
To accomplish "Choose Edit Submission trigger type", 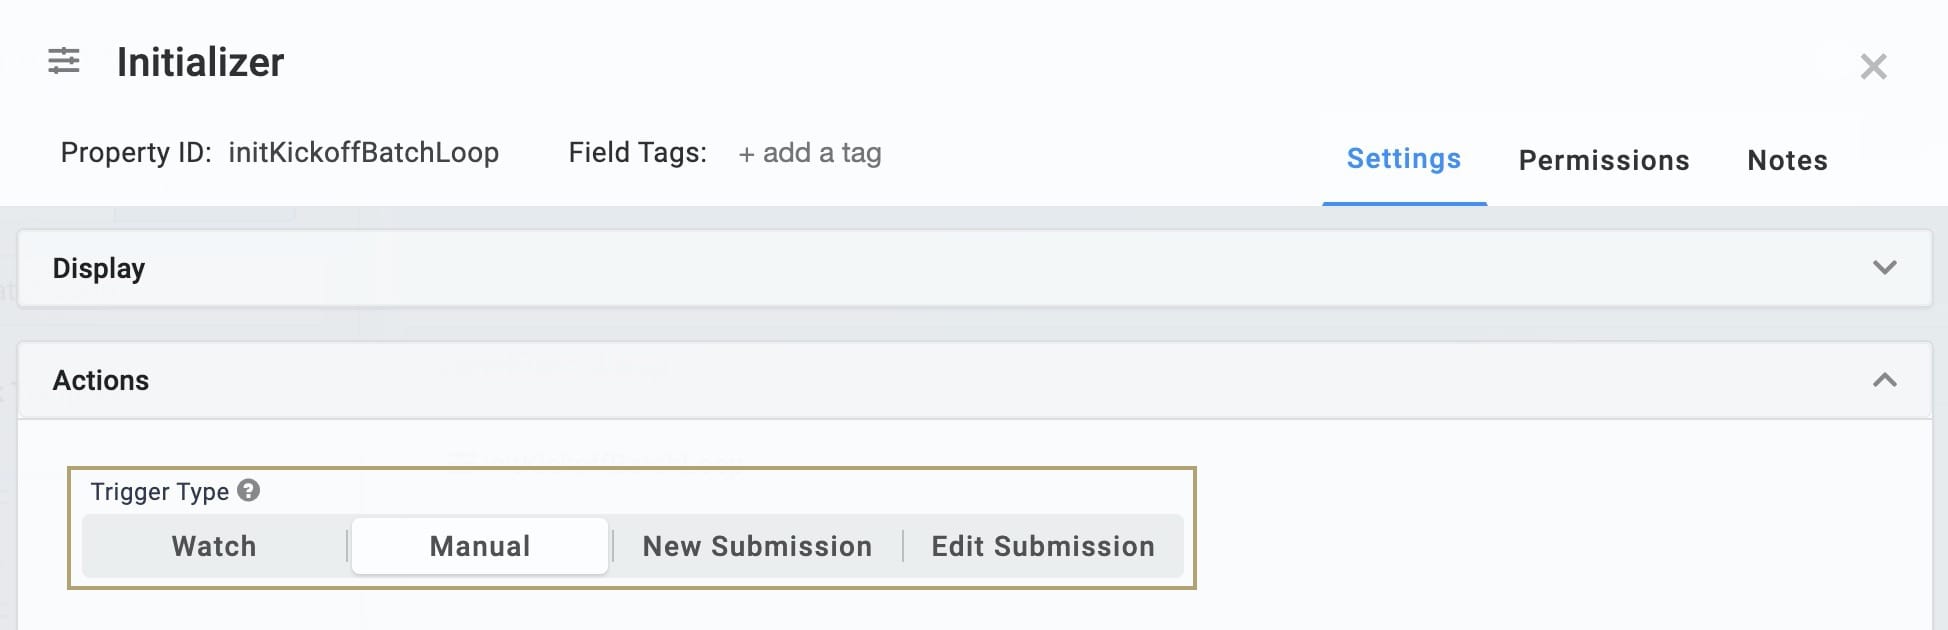I will coord(1043,546).
